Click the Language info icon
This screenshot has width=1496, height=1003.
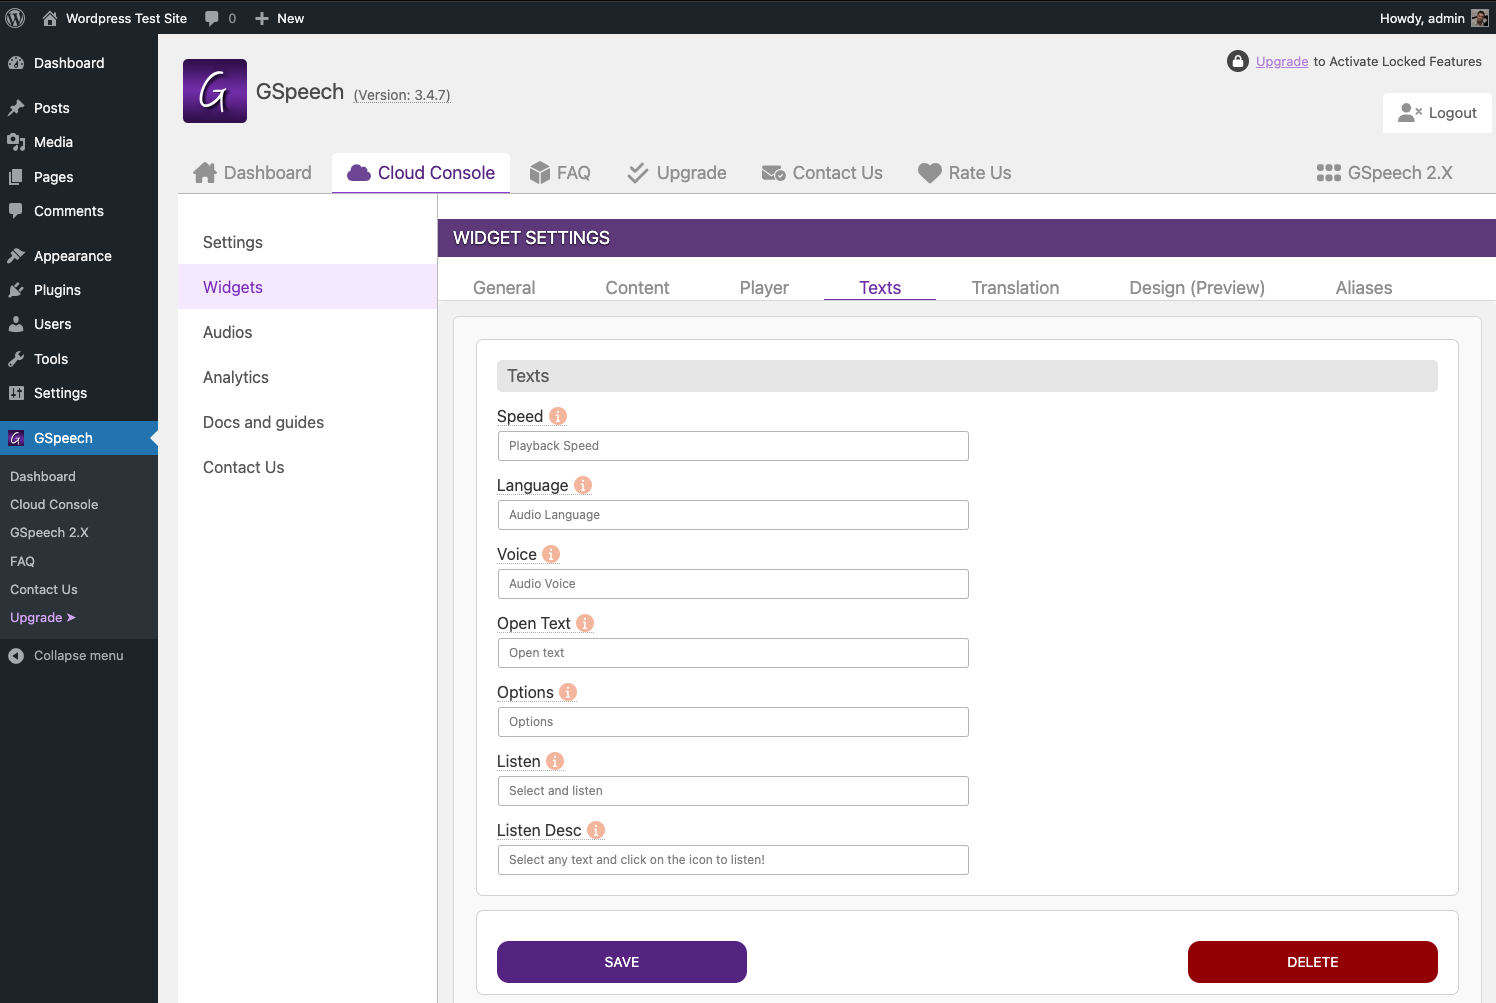point(583,485)
